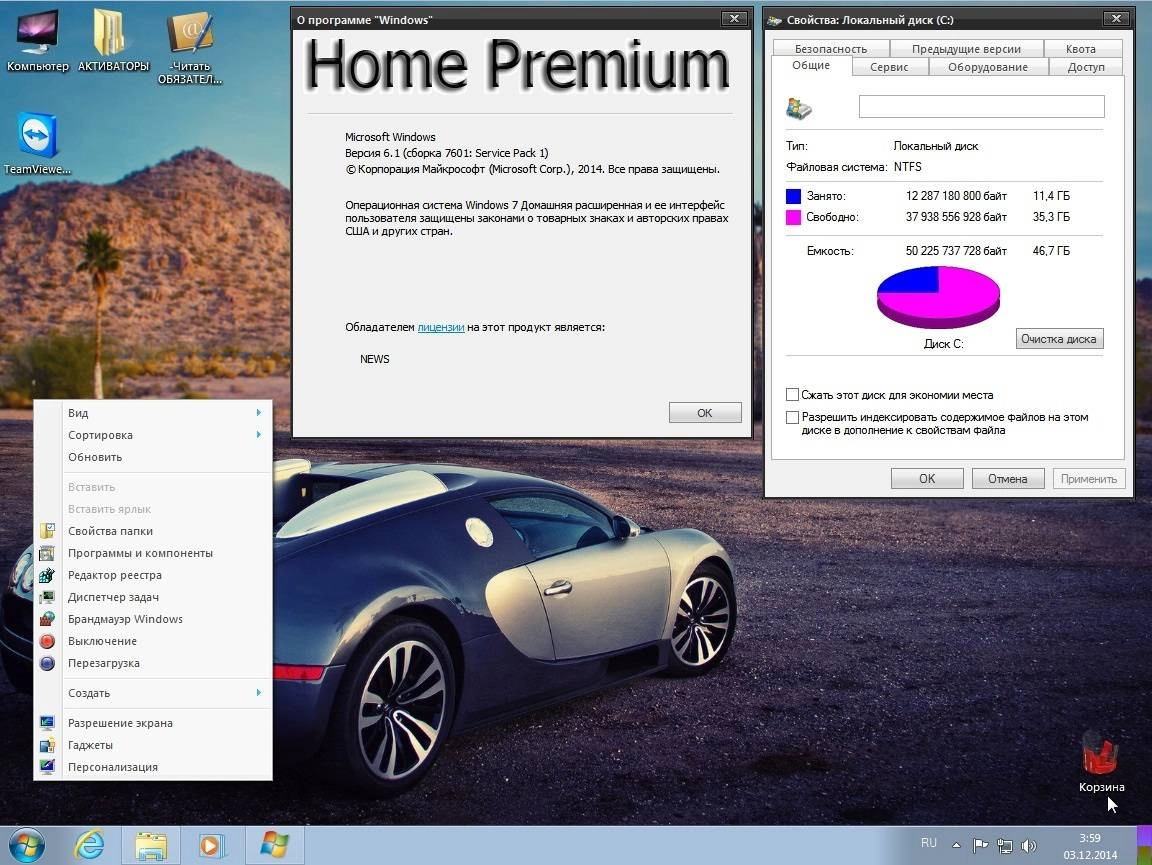
Task: Click the Диспетчер задач menu icon
Action: 47,597
